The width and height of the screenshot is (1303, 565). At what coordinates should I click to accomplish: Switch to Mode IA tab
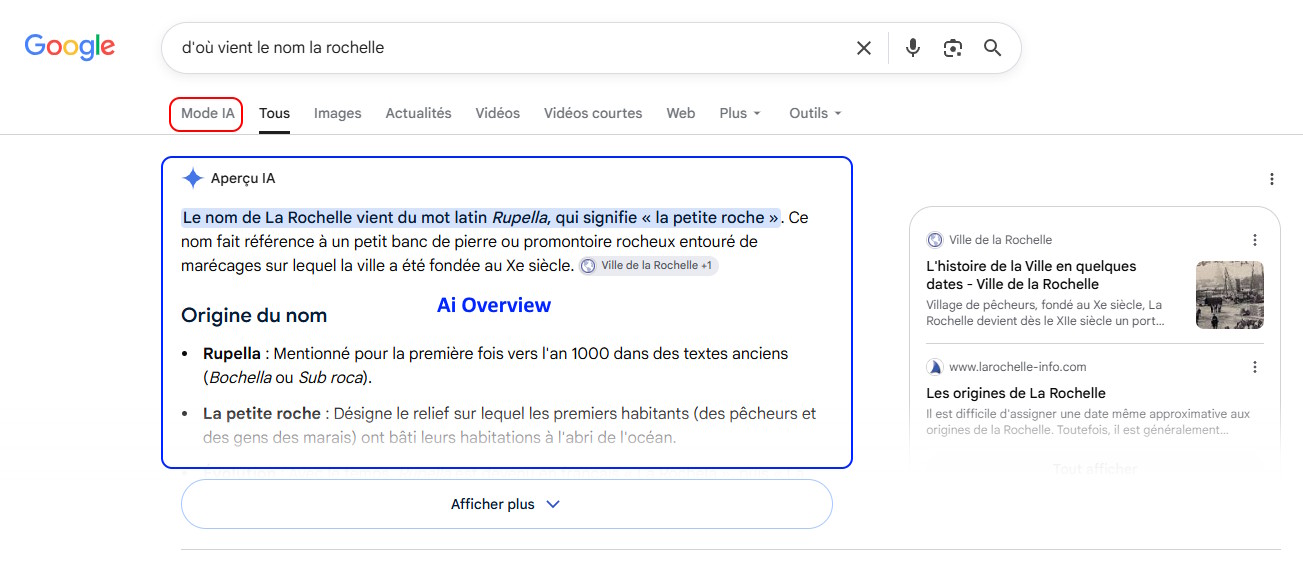(207, 114)
